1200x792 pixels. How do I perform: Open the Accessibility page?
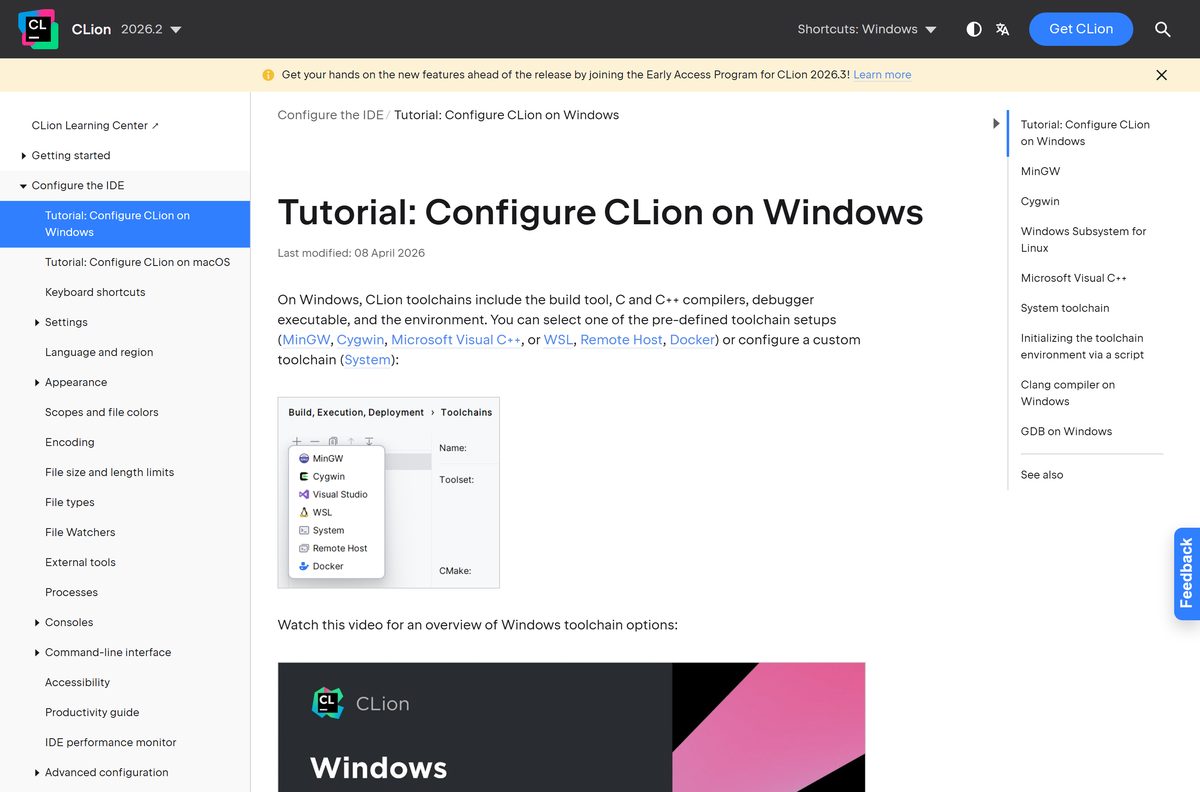[x=77, y=682]
